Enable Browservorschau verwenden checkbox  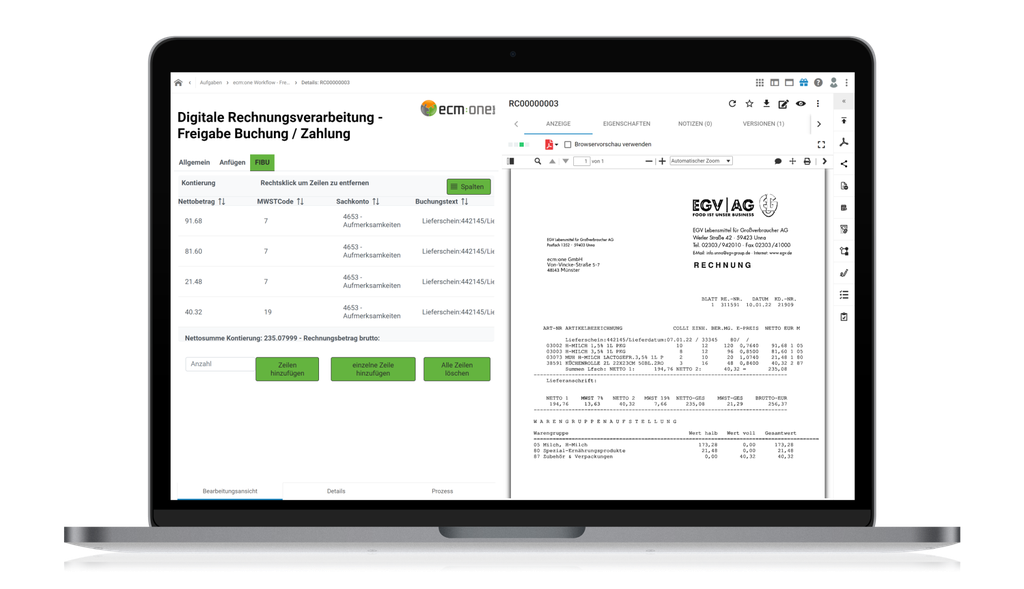568,144
